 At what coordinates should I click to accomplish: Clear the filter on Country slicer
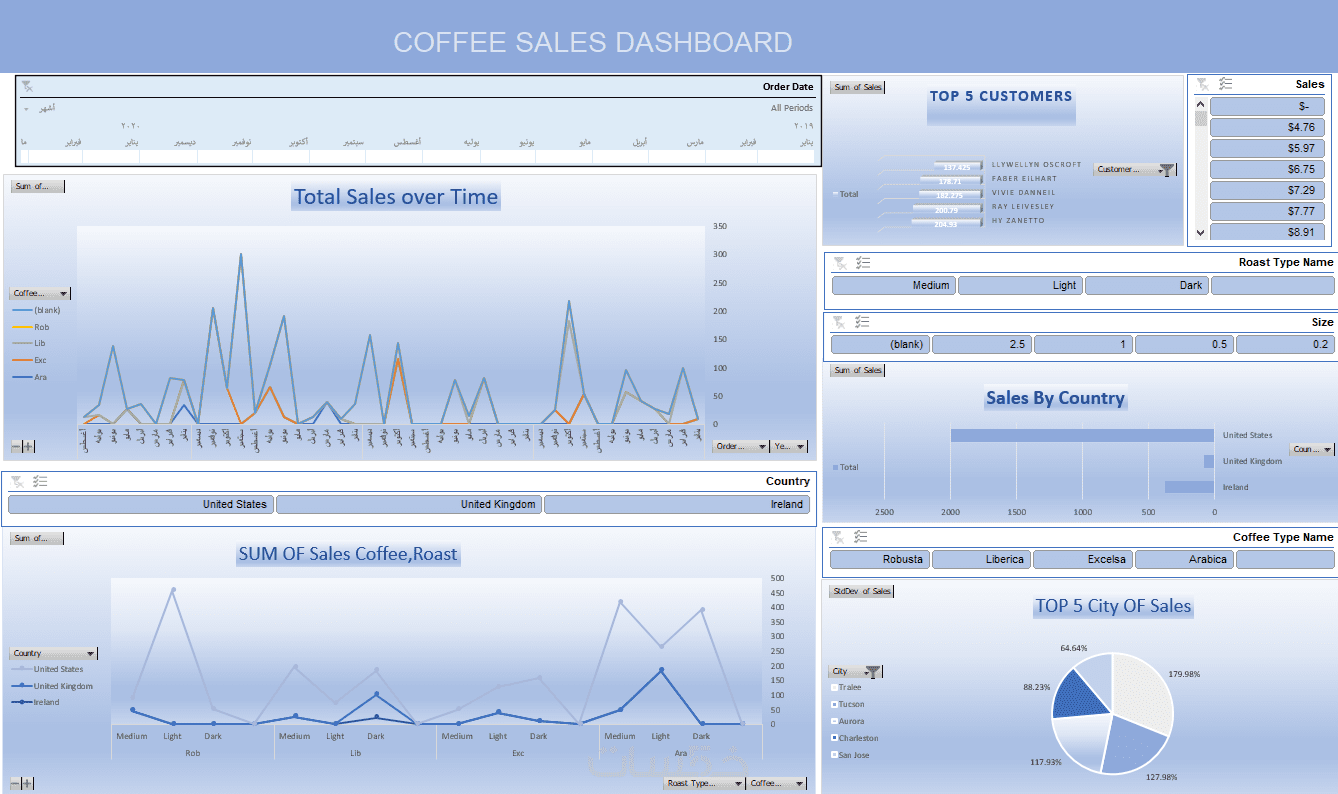[17, 481]
